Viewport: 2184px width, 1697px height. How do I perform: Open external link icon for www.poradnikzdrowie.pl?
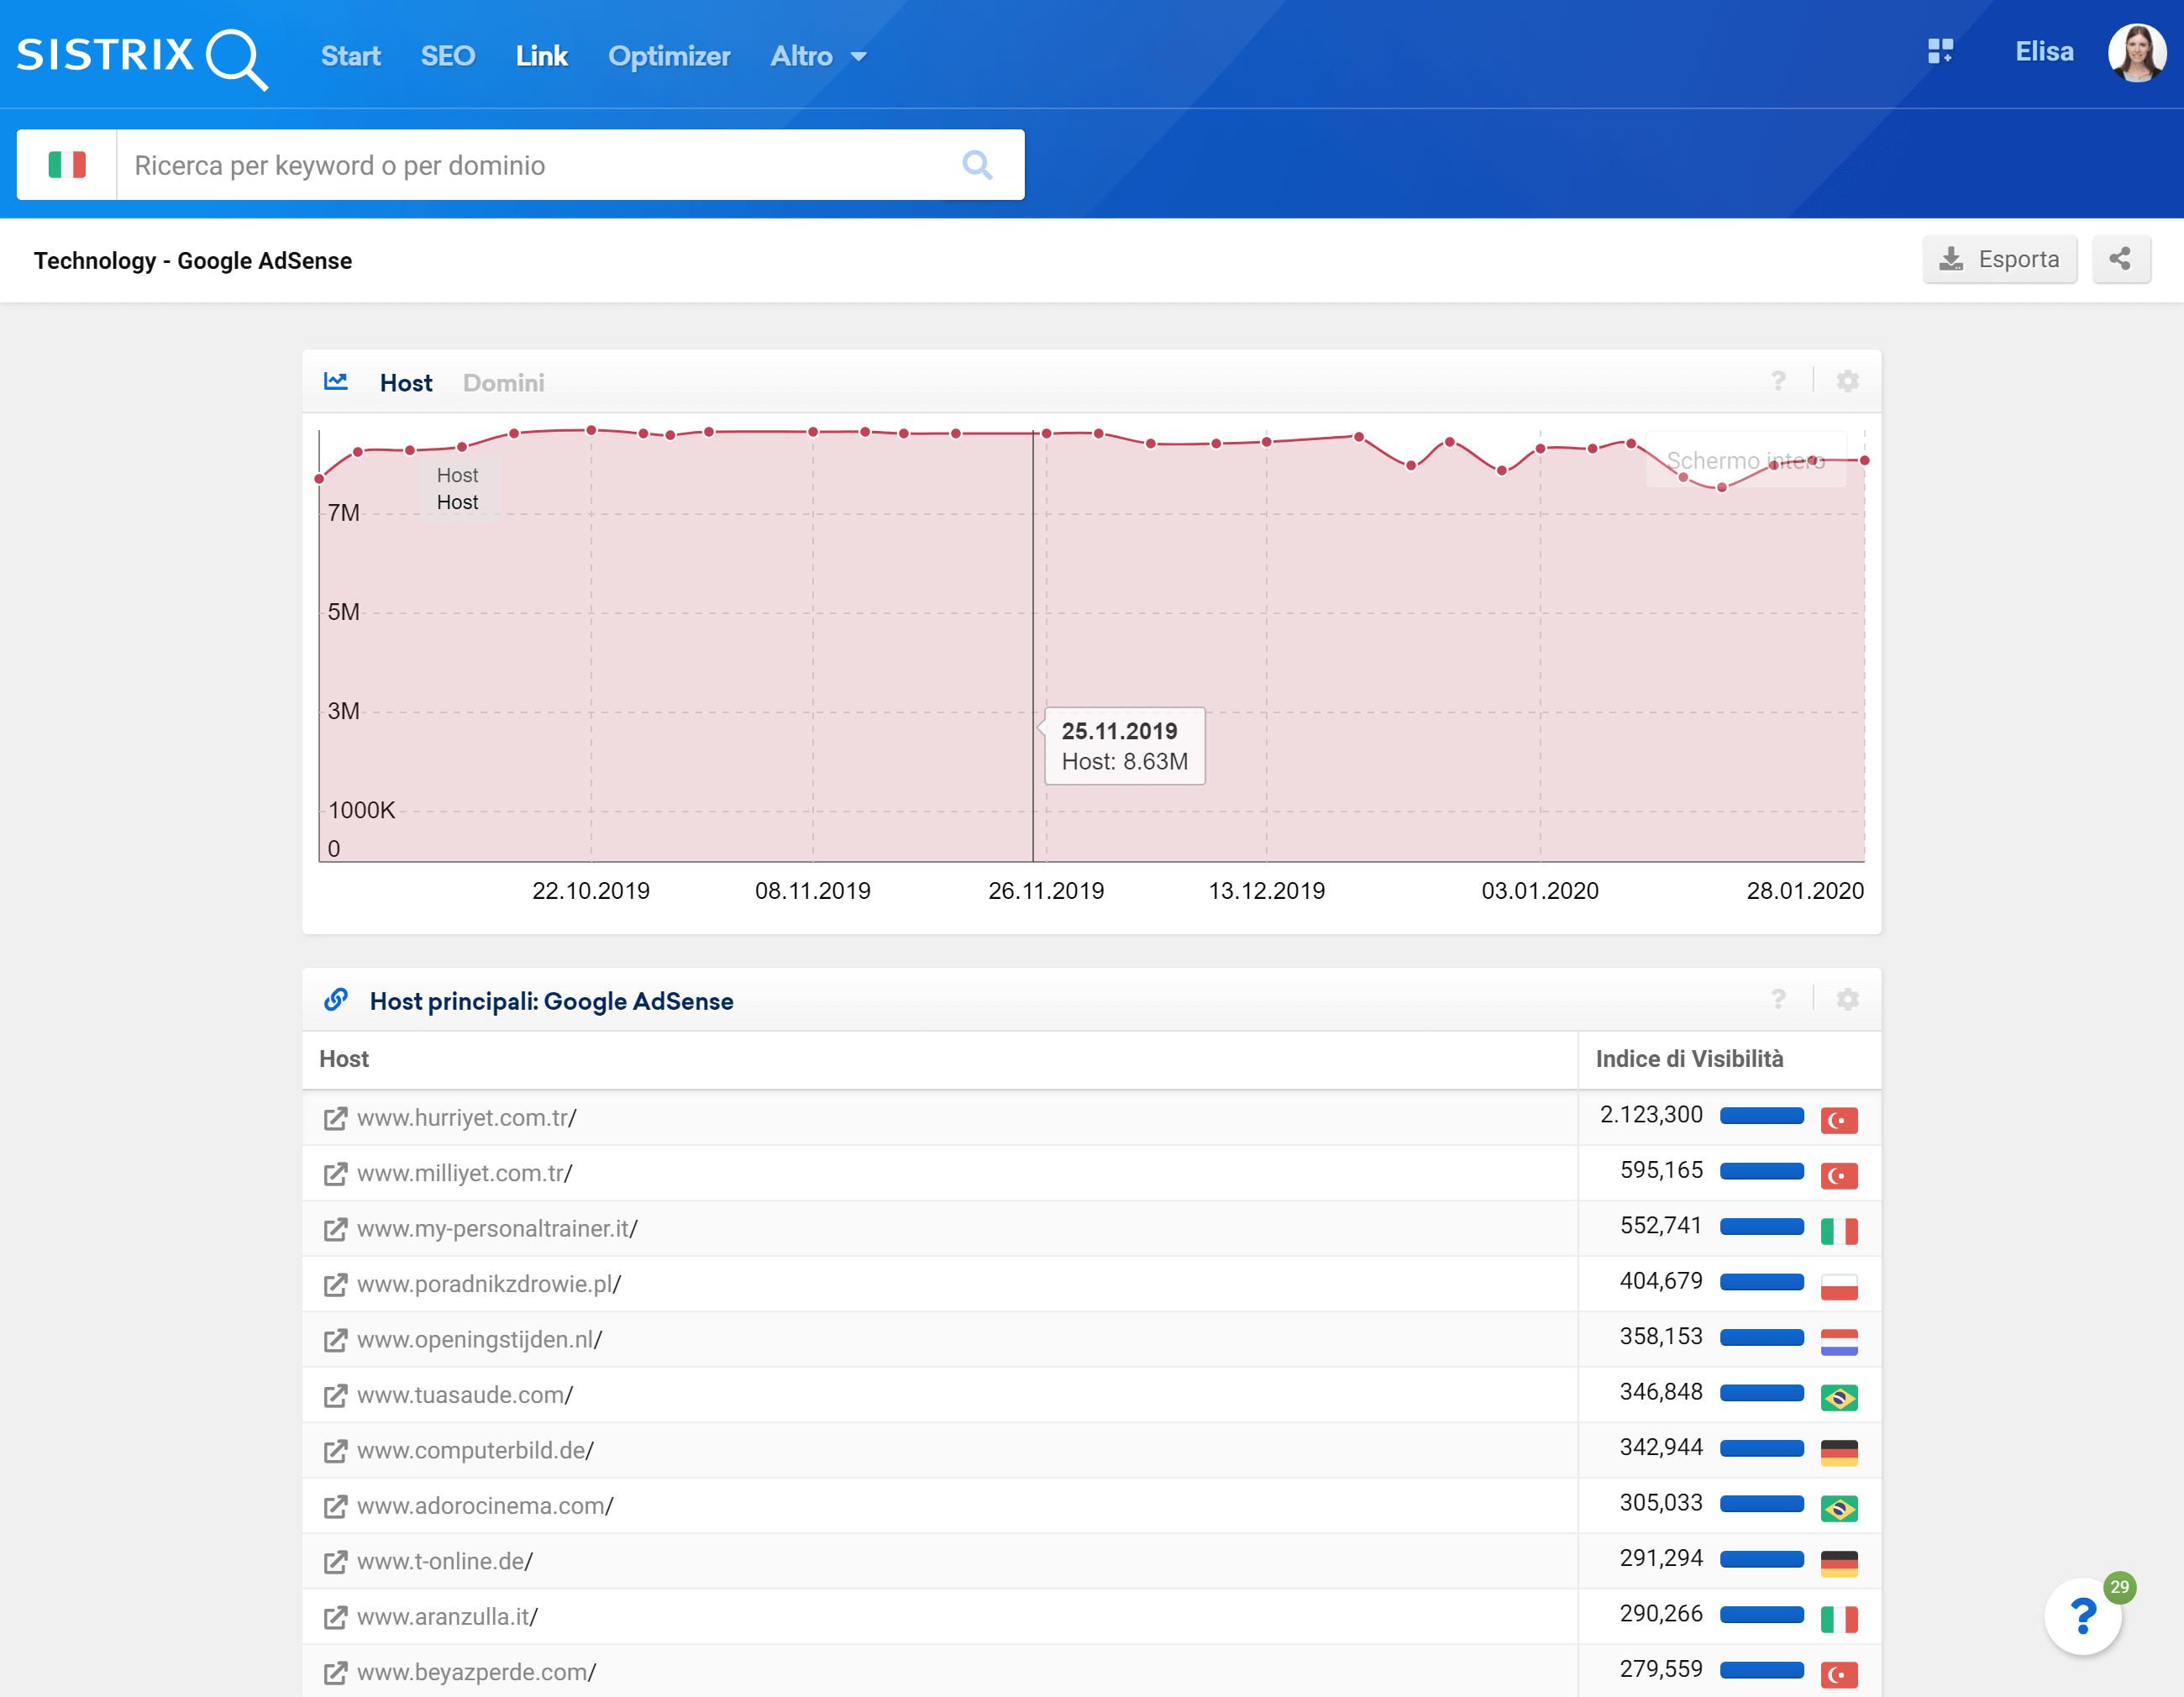[x=335, y=1285]
